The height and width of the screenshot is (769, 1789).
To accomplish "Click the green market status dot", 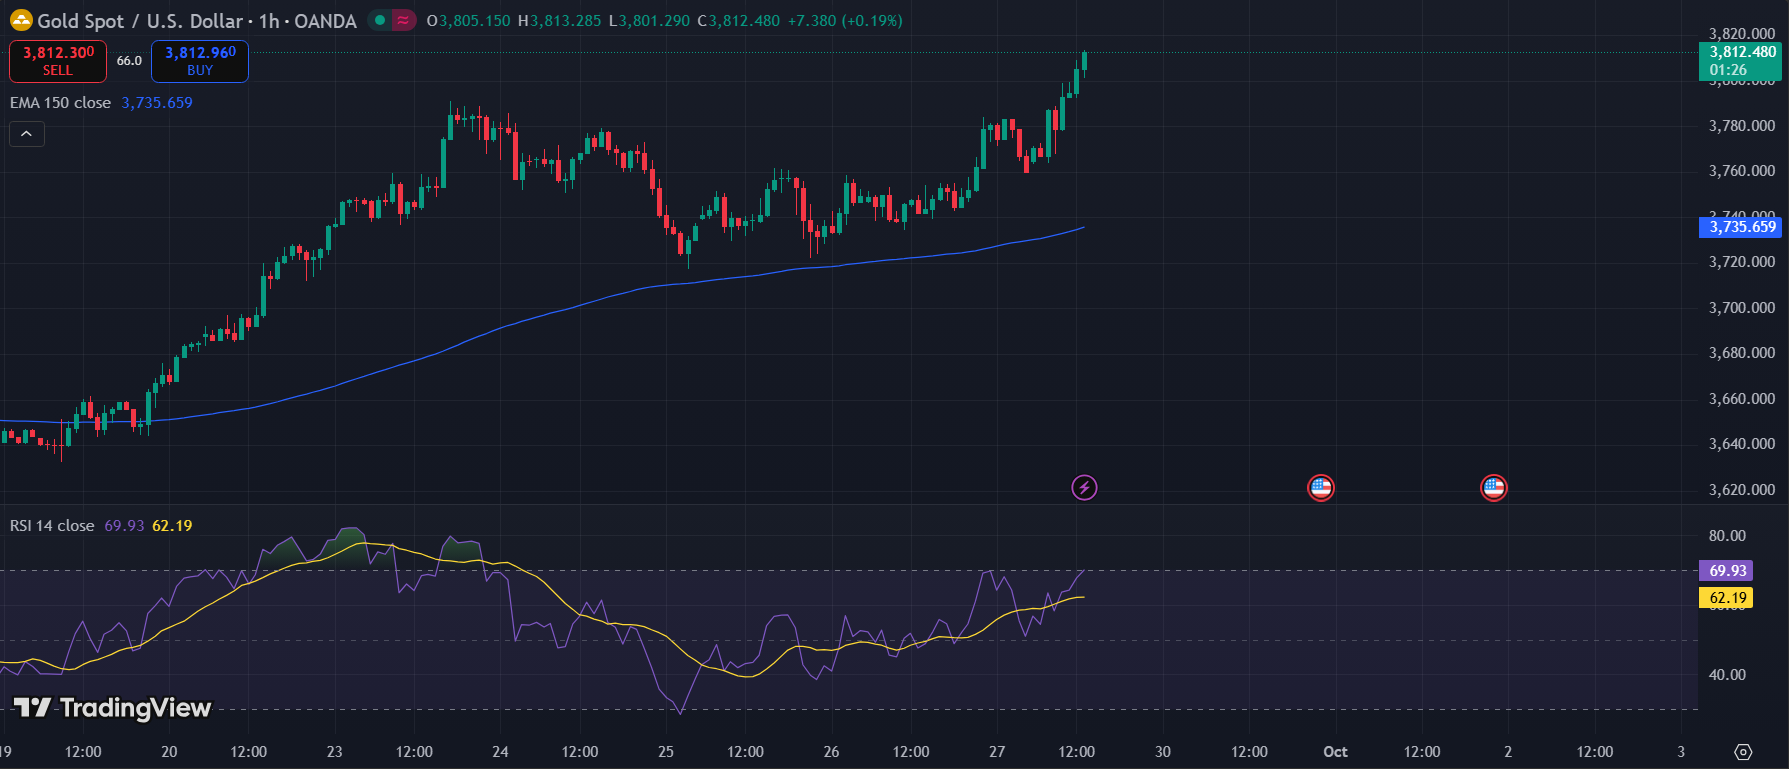I will (x=380, y=20).
